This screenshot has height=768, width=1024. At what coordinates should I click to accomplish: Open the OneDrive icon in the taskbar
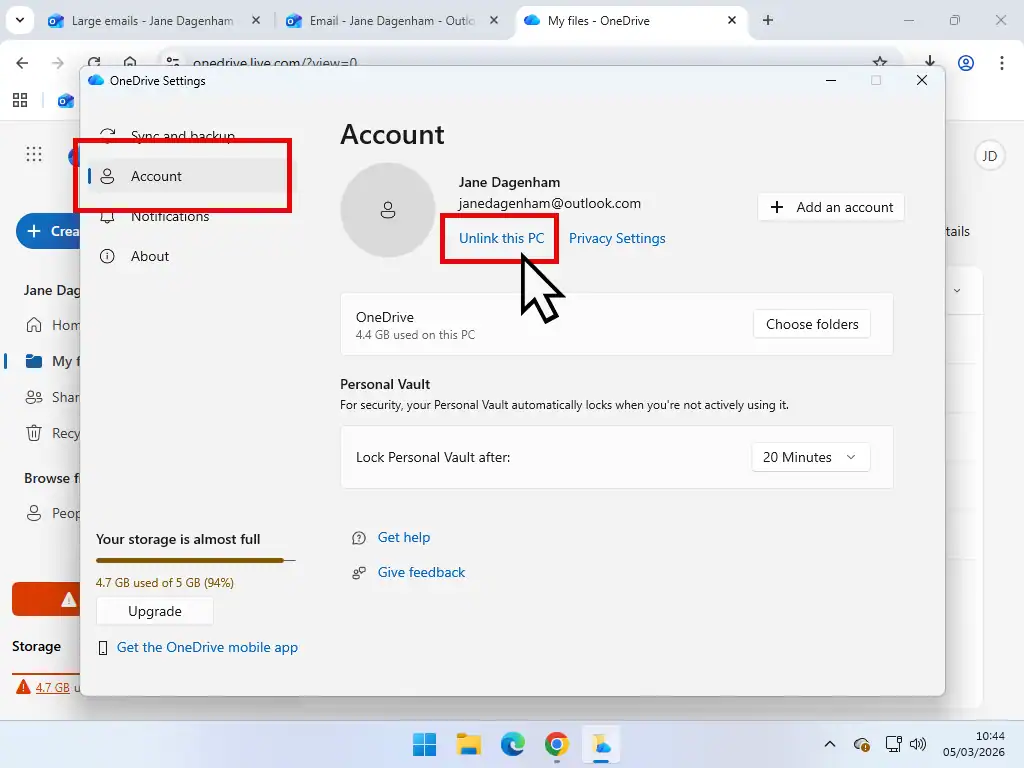[601, 744]
